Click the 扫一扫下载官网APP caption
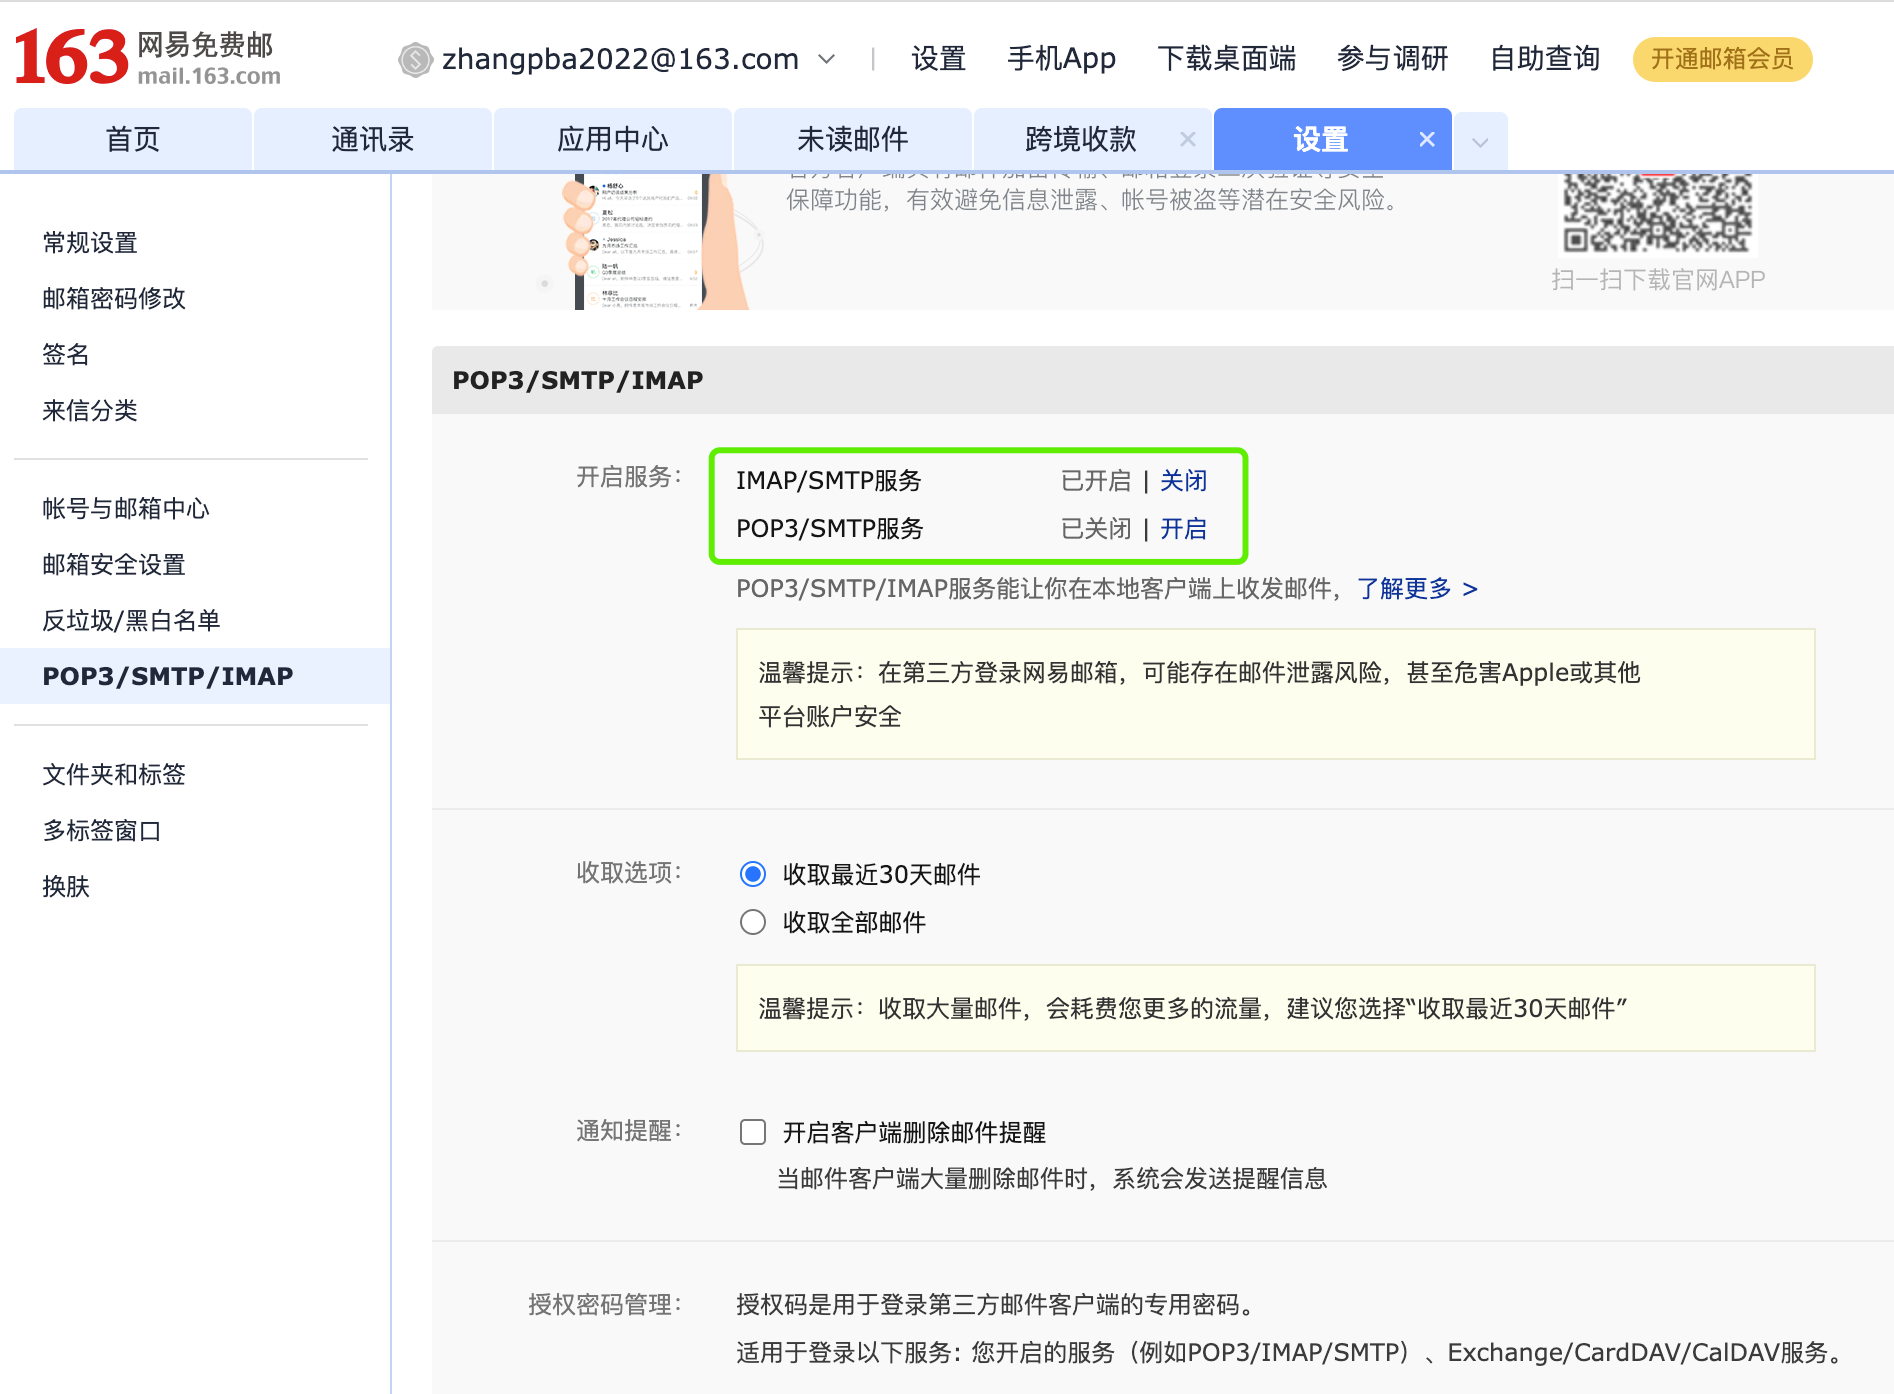 pyautogui.click(x=1658, y=280)
